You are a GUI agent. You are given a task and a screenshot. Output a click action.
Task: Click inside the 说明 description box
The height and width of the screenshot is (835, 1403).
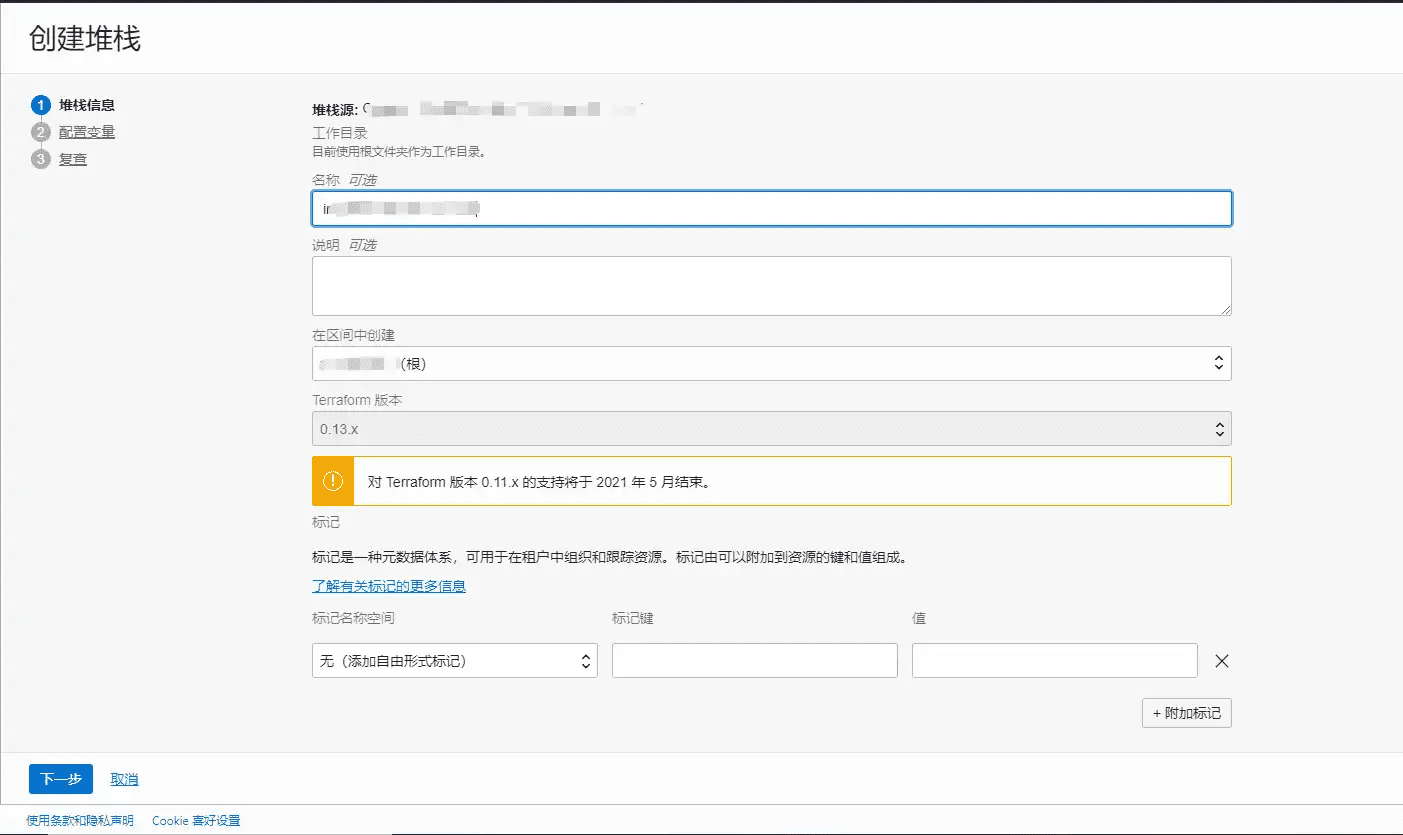click(770, 285)
